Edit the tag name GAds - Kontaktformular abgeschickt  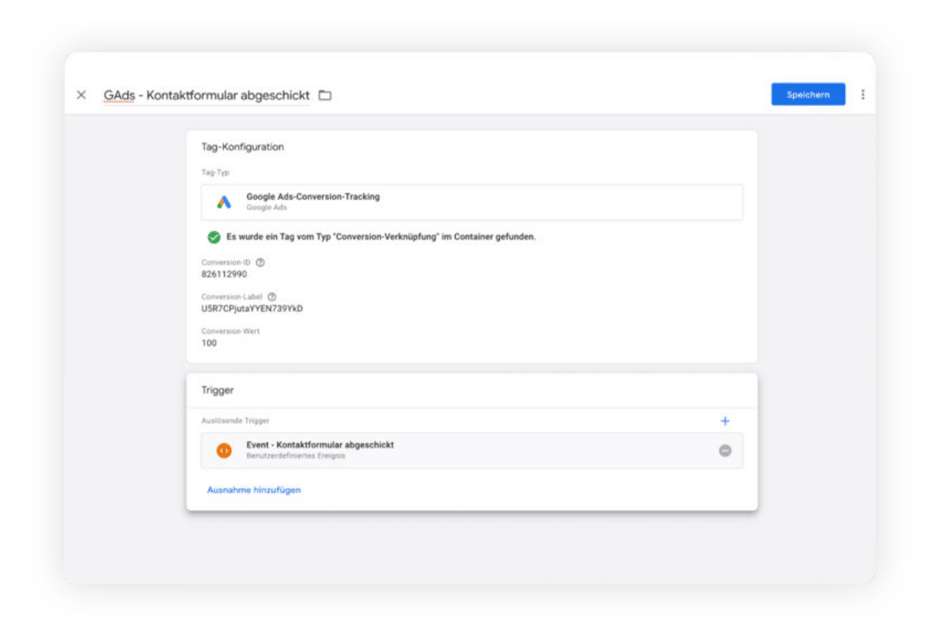tap(206, 95)
